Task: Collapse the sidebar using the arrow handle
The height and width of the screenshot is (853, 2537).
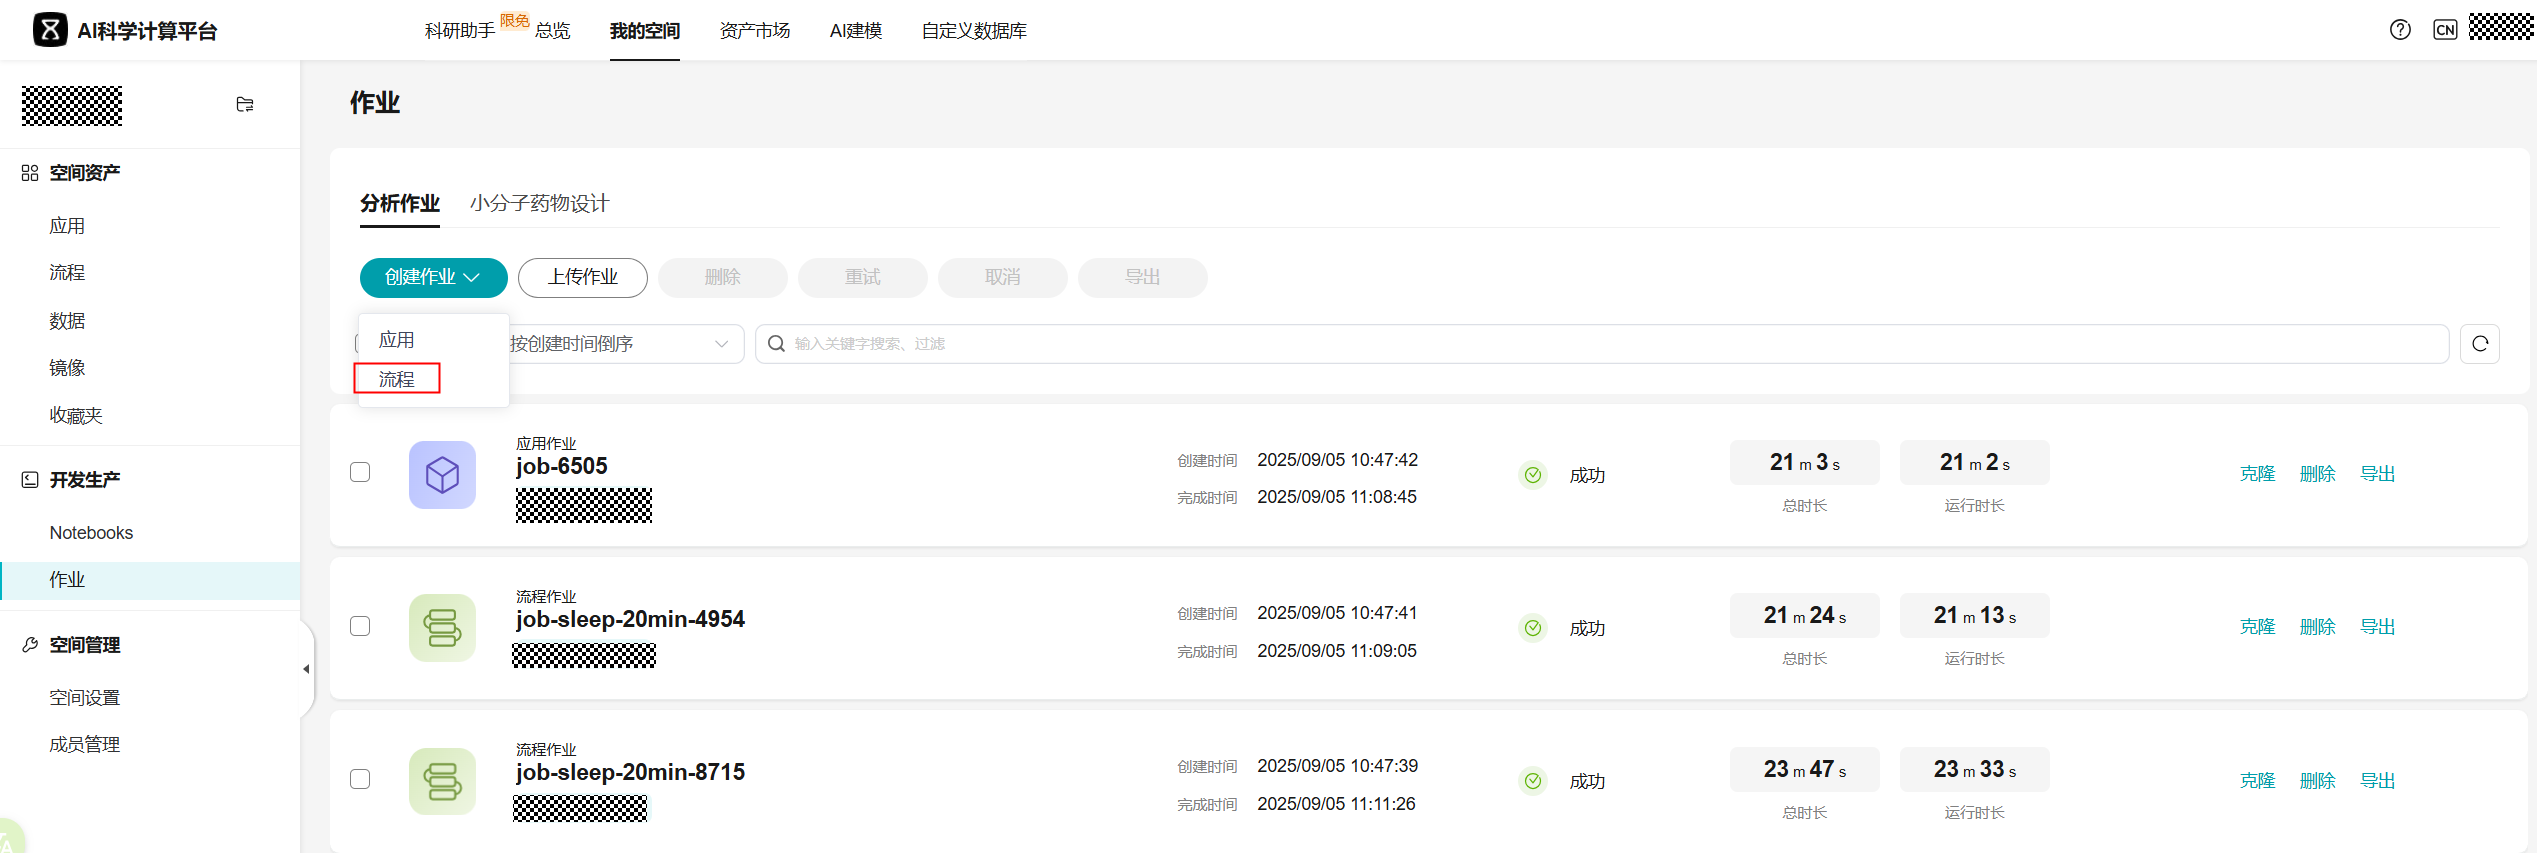Action: tap(306, 669)
